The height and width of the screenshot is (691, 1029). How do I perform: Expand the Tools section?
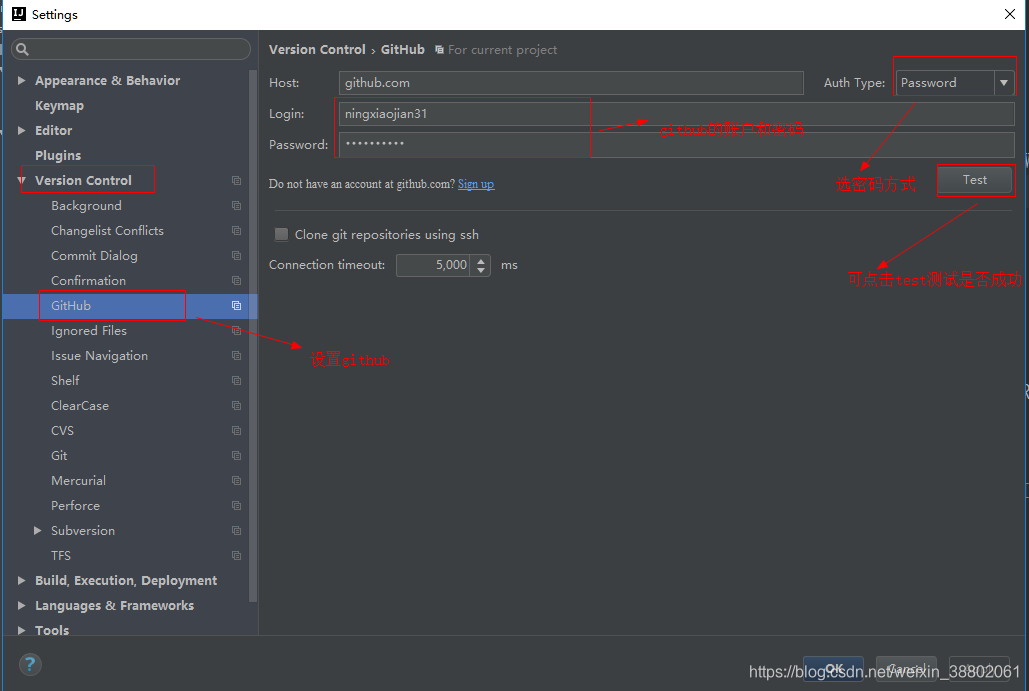22,630
